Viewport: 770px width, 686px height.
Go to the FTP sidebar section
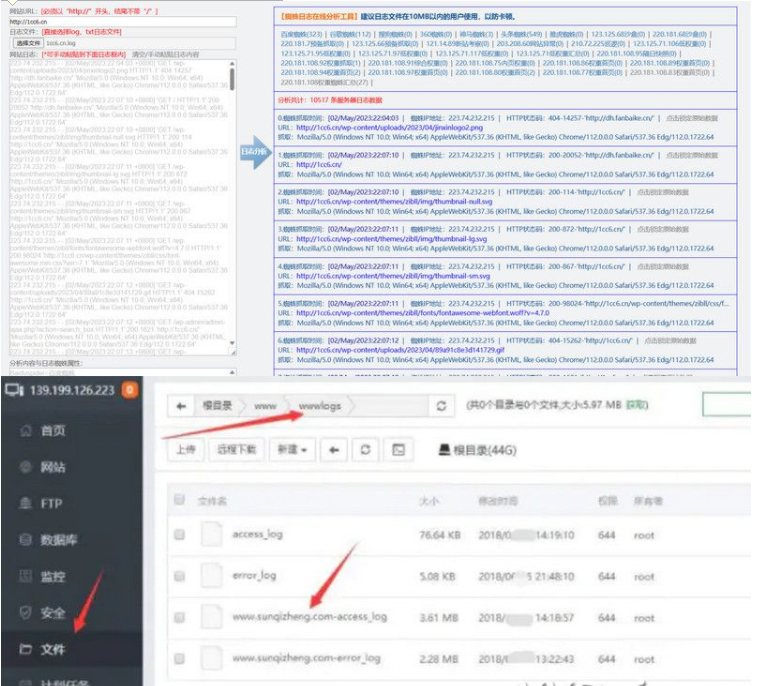point(50,503)
